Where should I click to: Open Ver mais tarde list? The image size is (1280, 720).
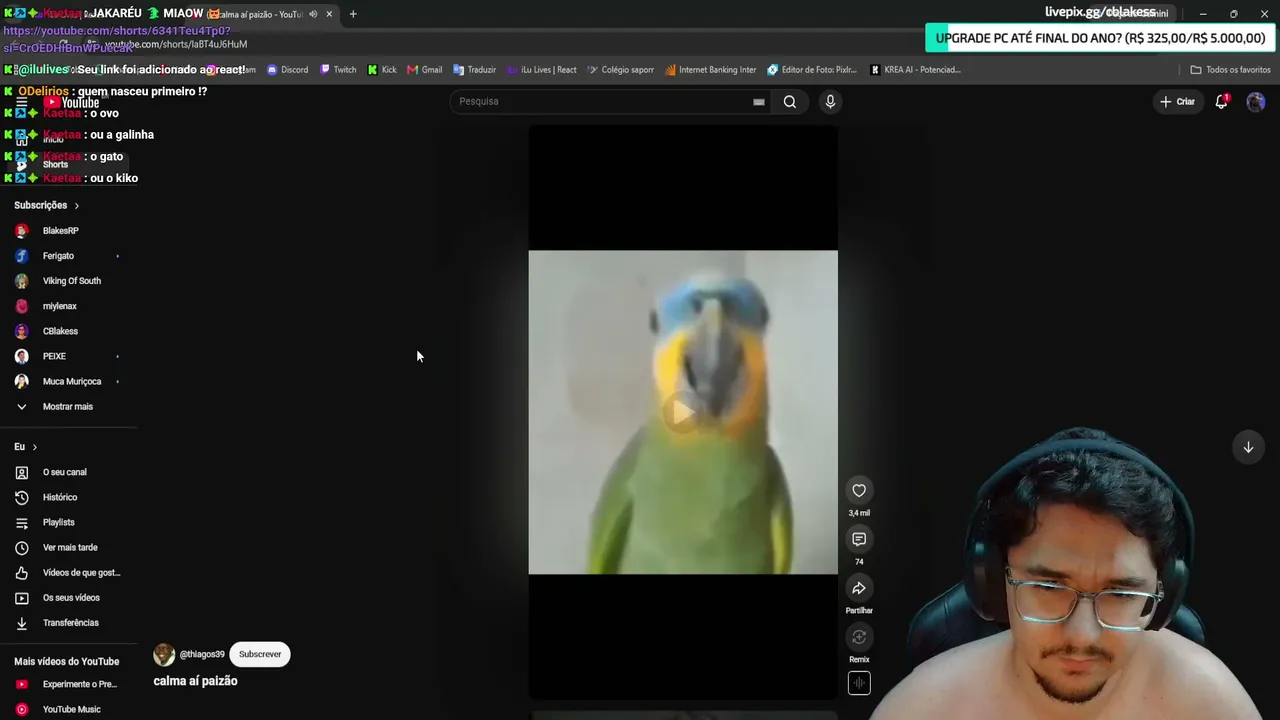[x=68, y=547]
